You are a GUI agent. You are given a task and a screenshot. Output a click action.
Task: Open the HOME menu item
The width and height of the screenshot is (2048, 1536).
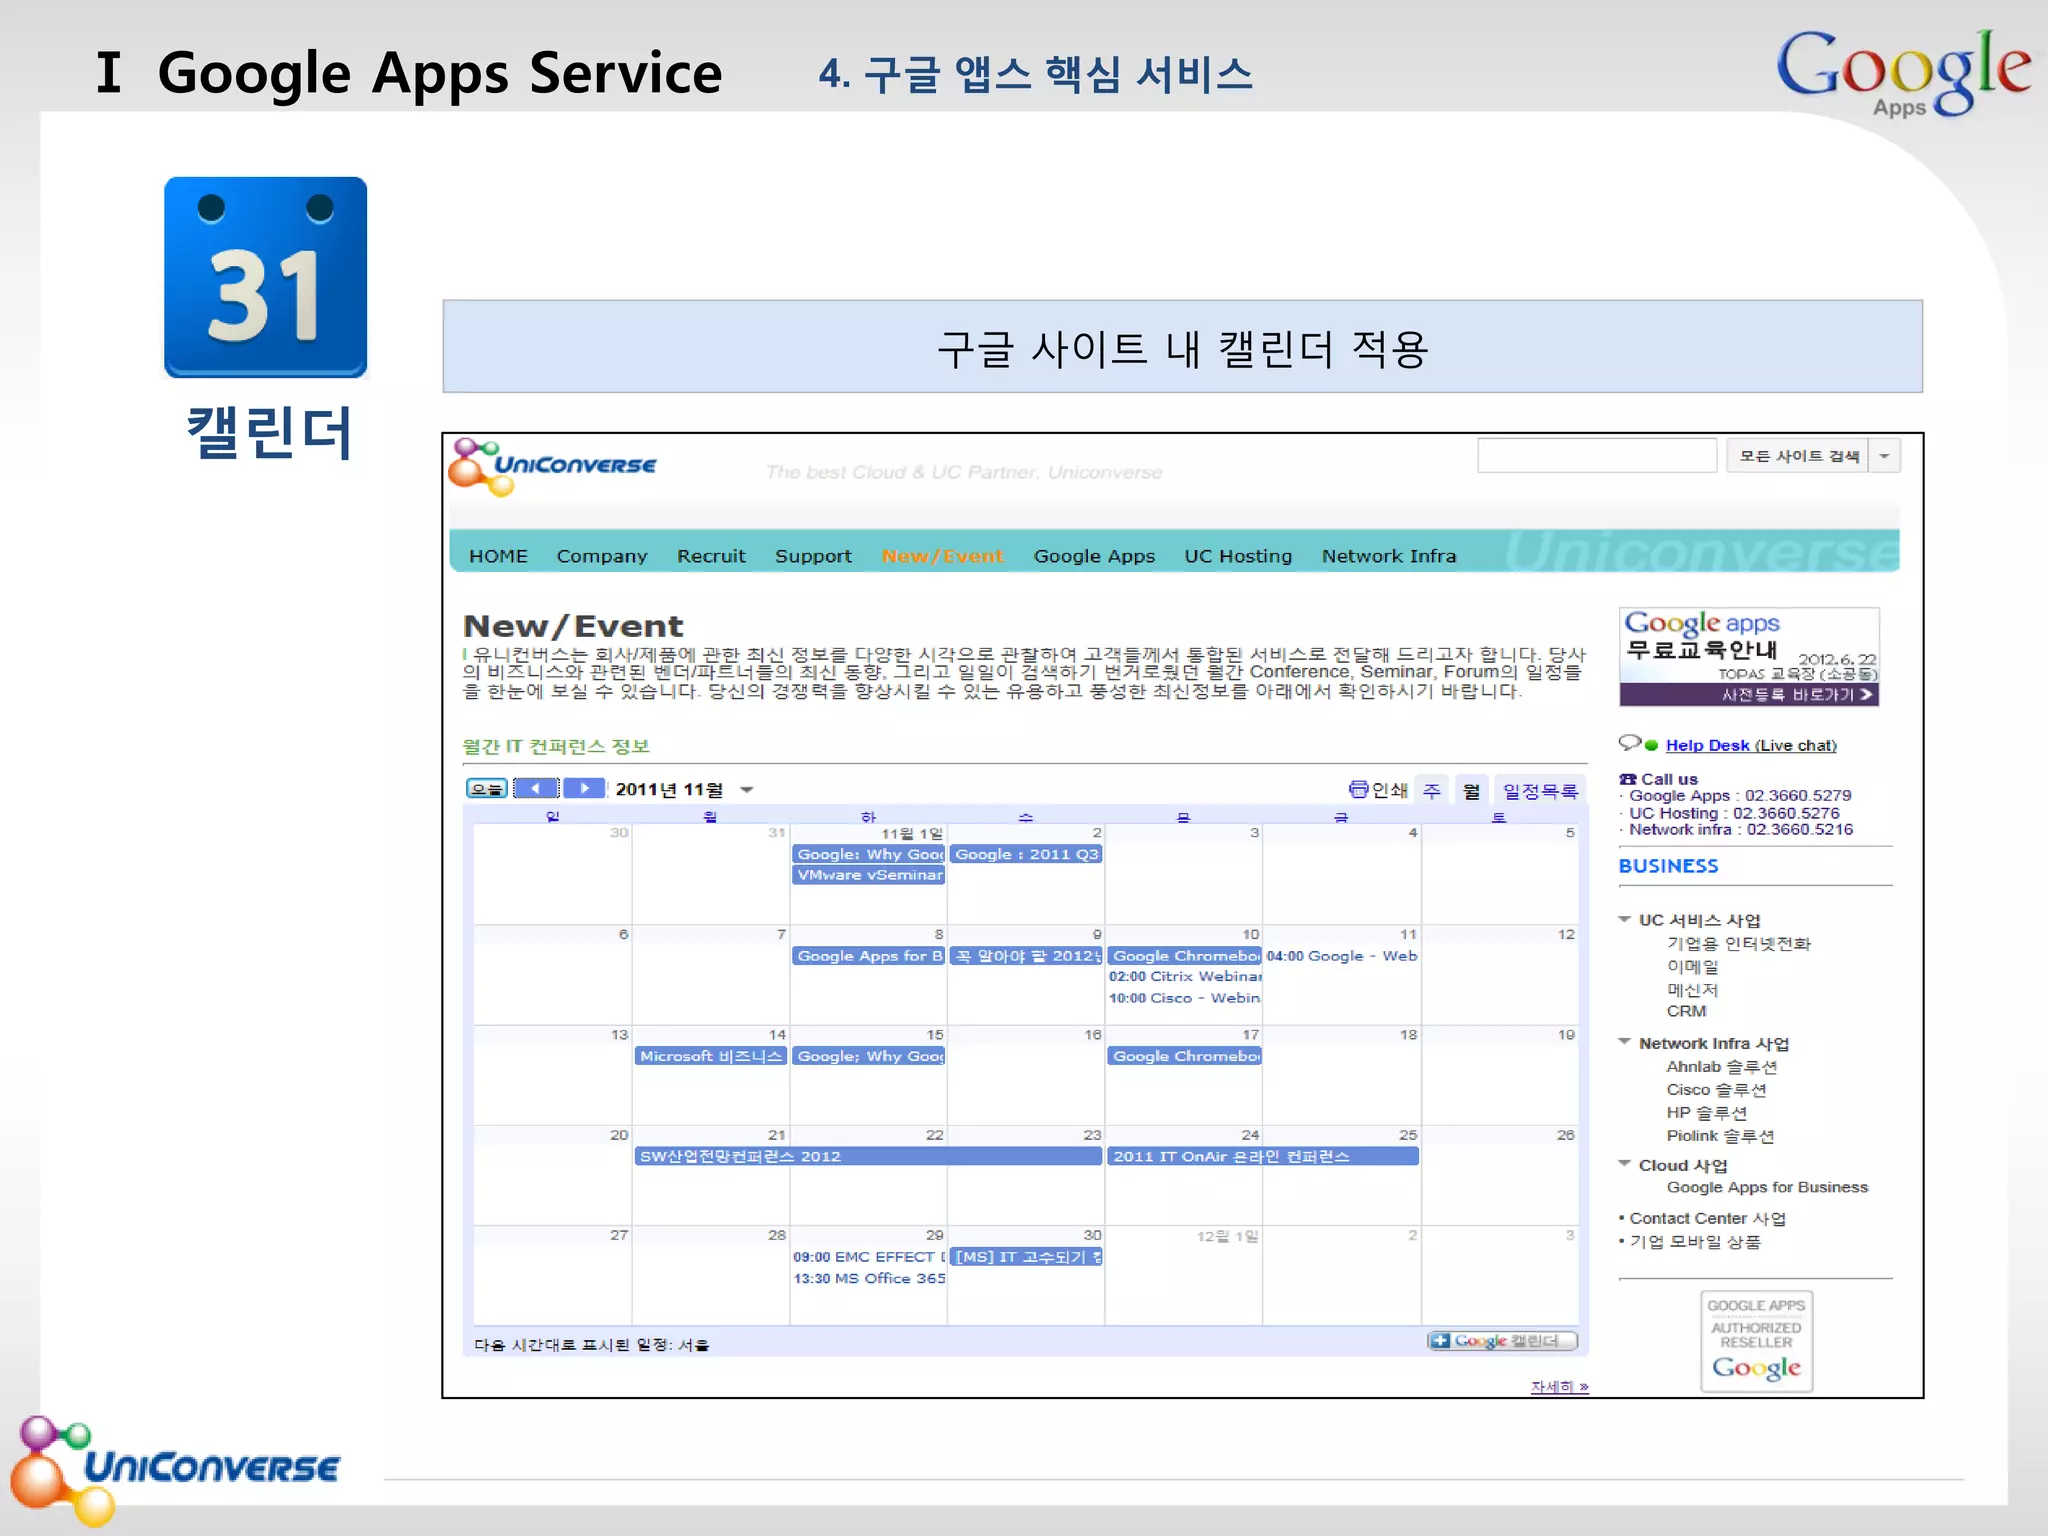[498, 556]
